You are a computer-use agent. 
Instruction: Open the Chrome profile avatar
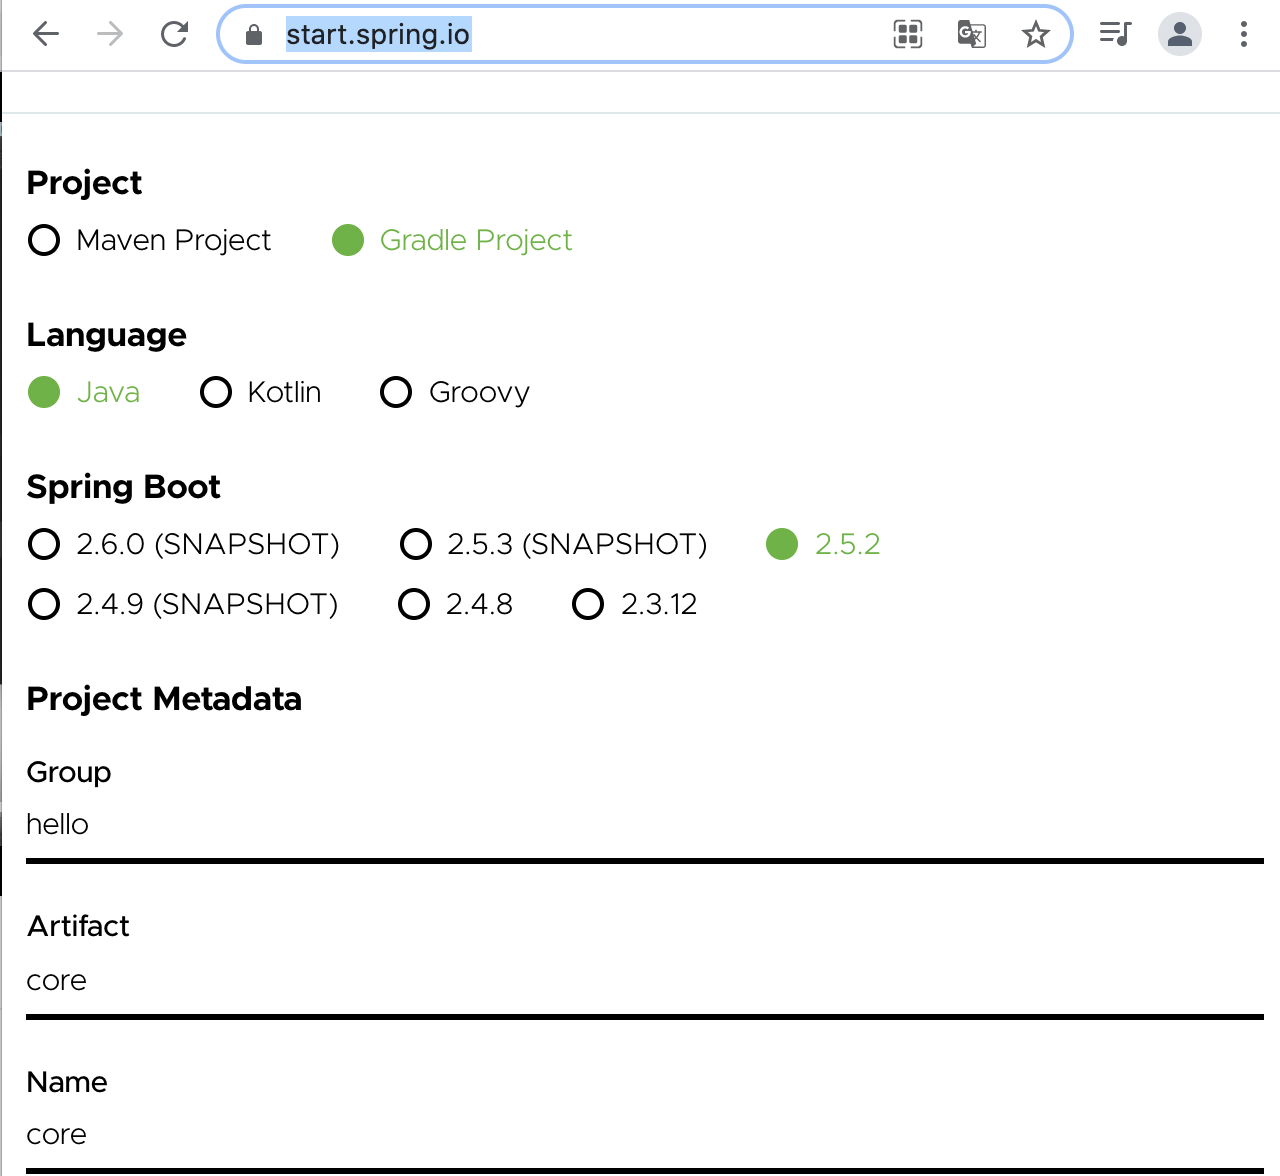(x=1180, y=34)
